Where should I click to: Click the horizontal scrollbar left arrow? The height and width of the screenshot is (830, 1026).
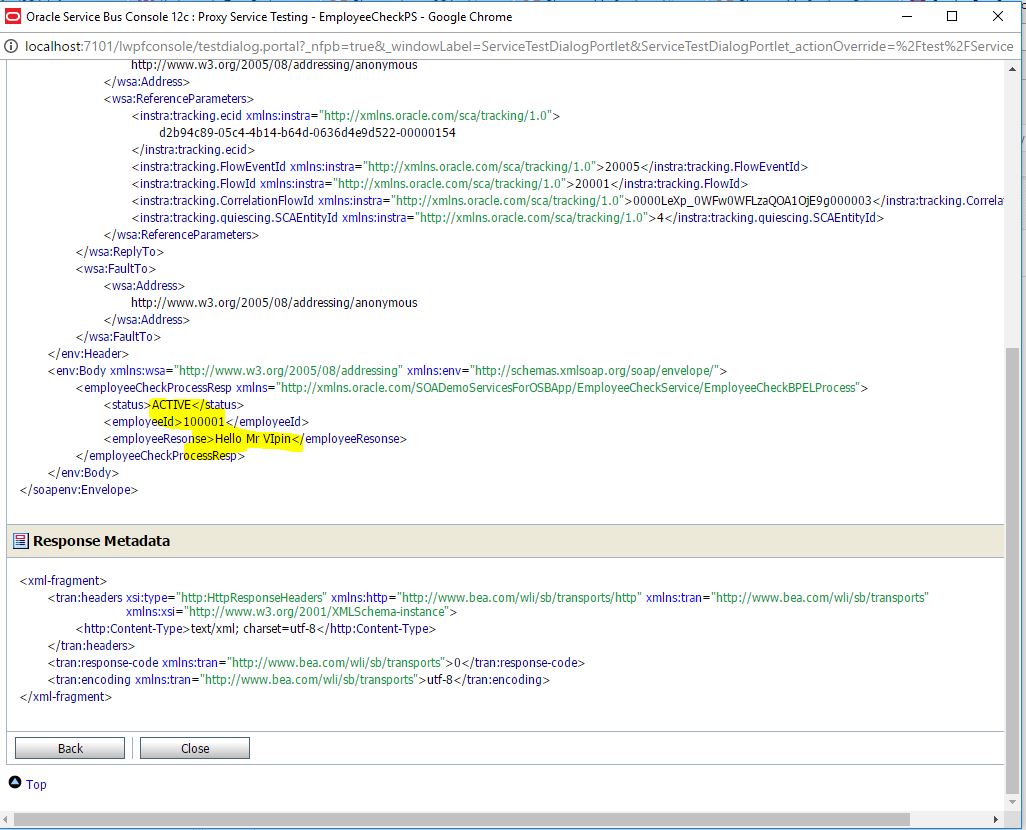[6, 820]
